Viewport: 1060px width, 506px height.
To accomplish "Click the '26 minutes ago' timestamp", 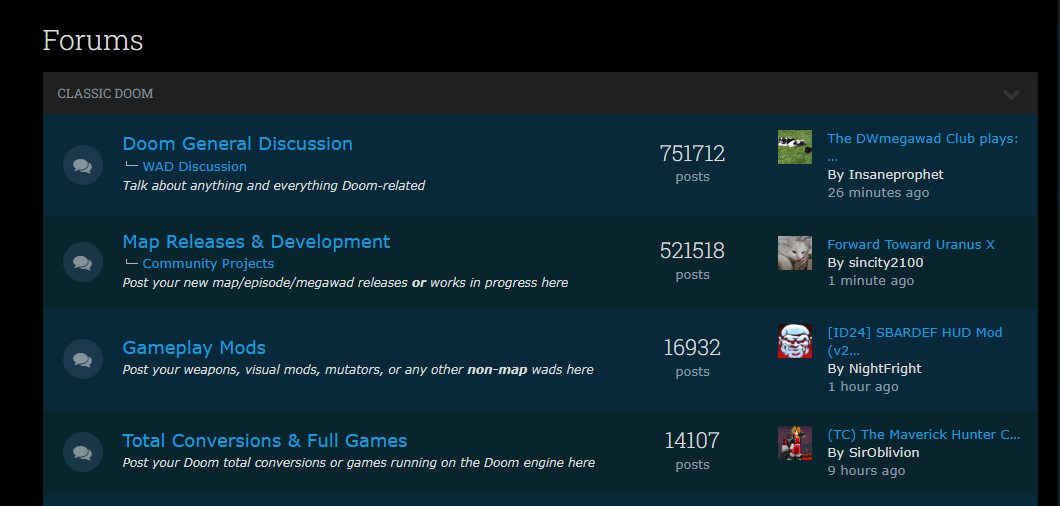I will click(x=878, y=193).
